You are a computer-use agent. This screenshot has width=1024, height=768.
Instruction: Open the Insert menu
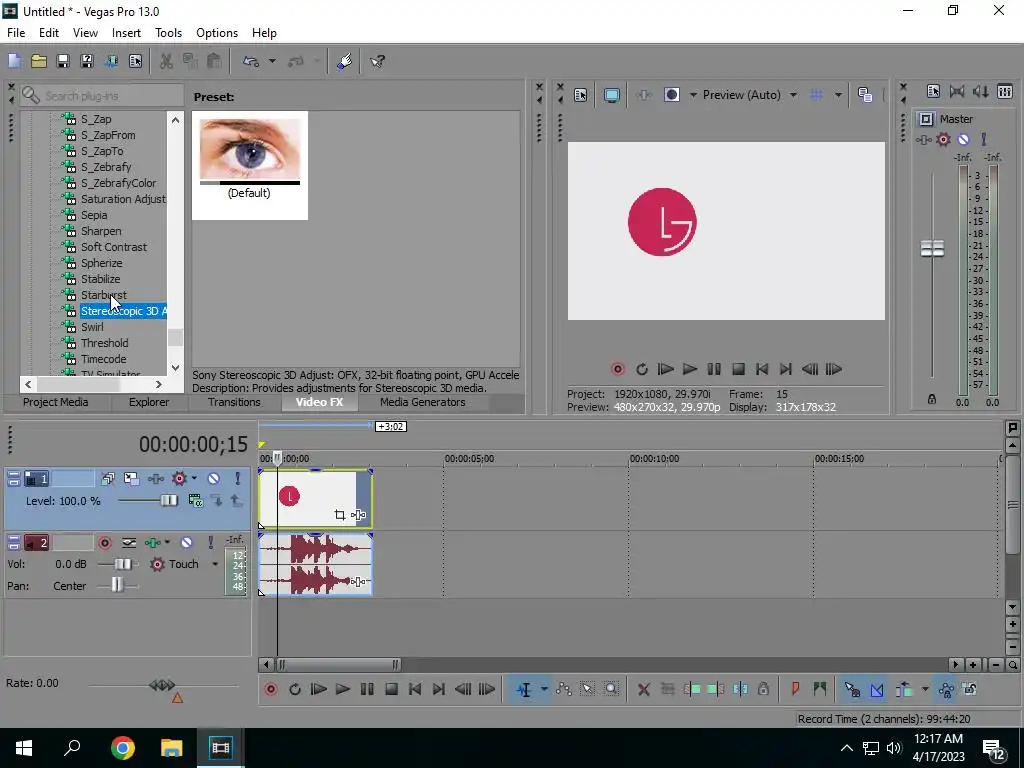coord(126,33)
